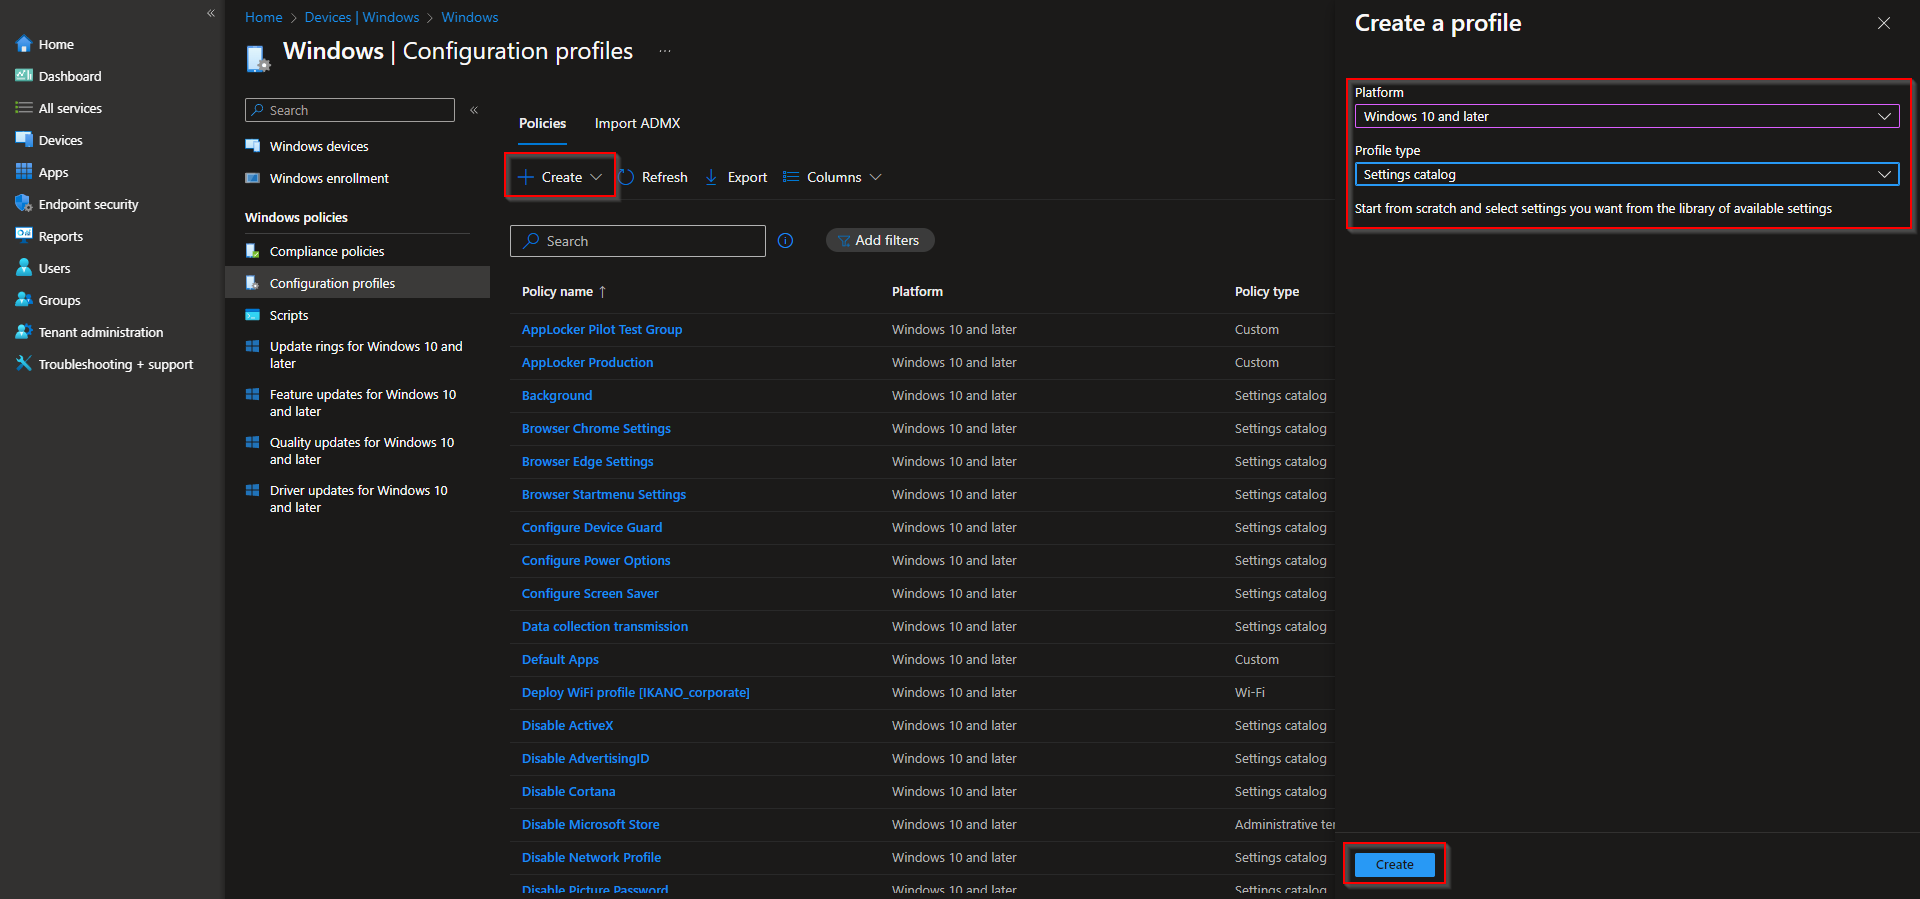Click the Update rings Windows logo icon

[253, 346]
